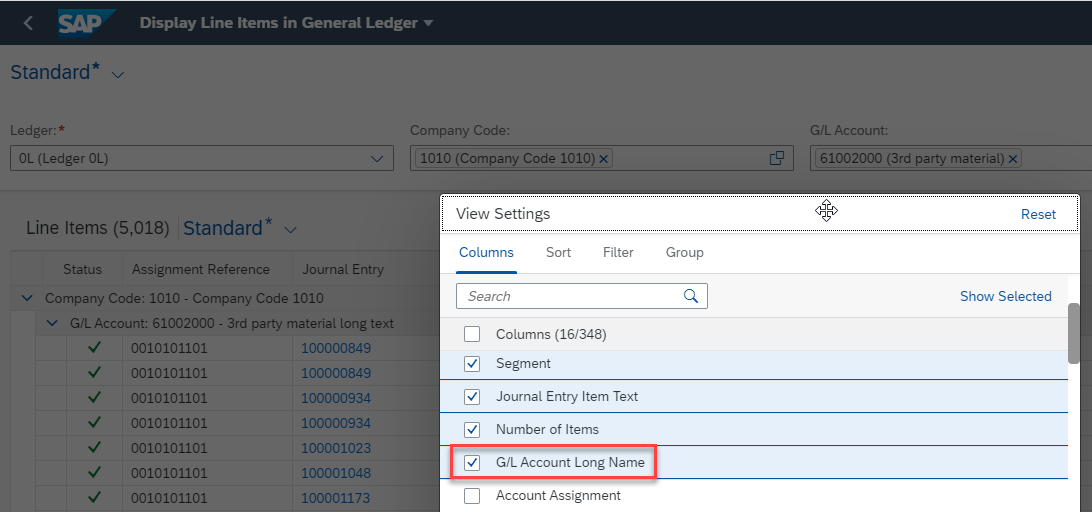The height and width of the screenshot is (512, 1092).
Task: Toggle the select-all Columns checkbox
Action: 472,334
